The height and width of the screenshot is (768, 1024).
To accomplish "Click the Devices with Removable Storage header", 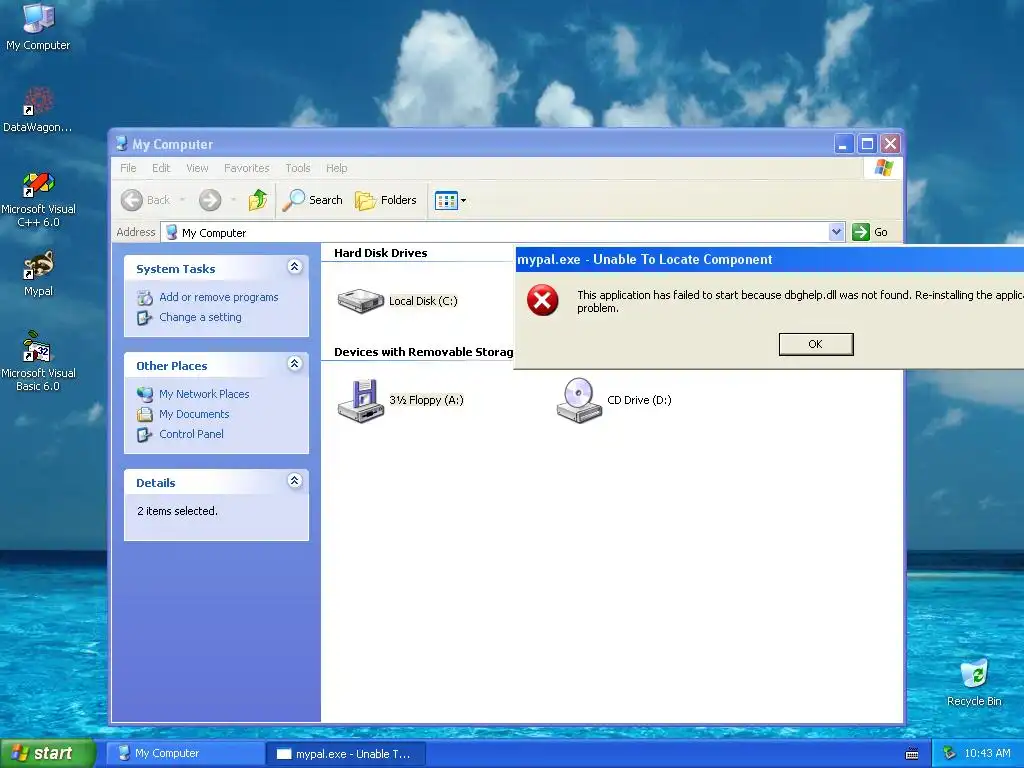I will 423,352.
